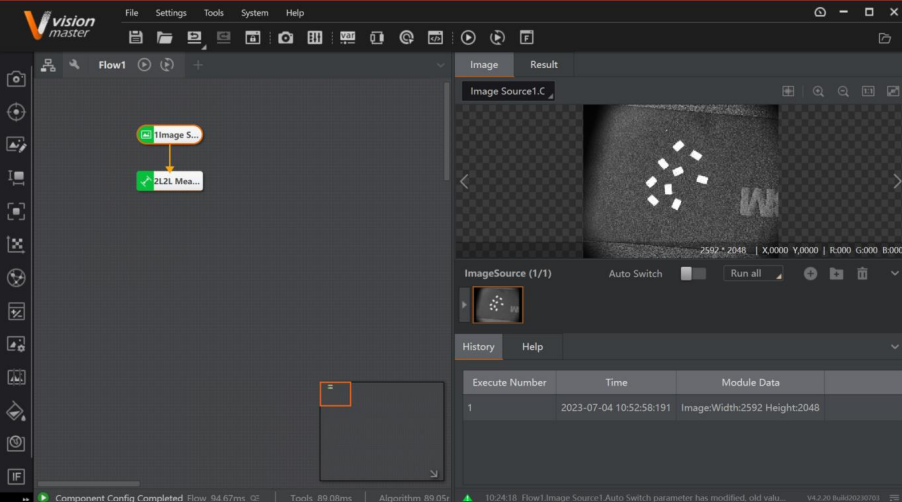Expand the image thumbnail list arrow
Viewport: 902px width, 502px height.
pyautogui.click(x=464, y=305)
